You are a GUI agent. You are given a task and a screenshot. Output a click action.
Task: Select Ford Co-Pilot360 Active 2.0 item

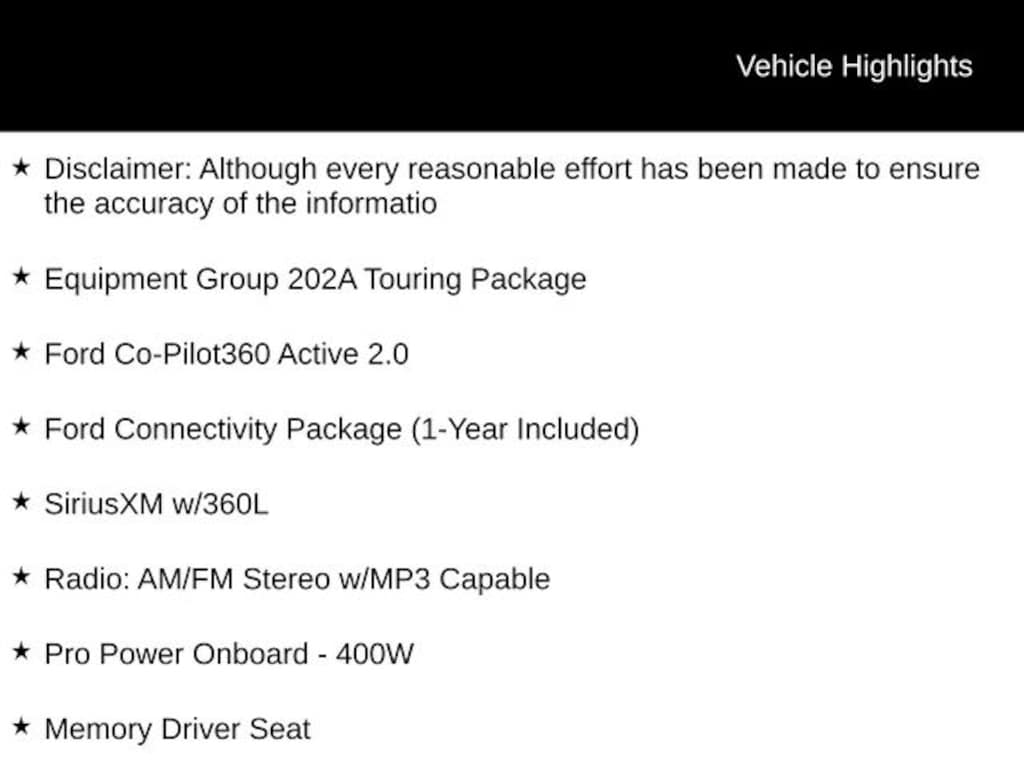(227, 354)
